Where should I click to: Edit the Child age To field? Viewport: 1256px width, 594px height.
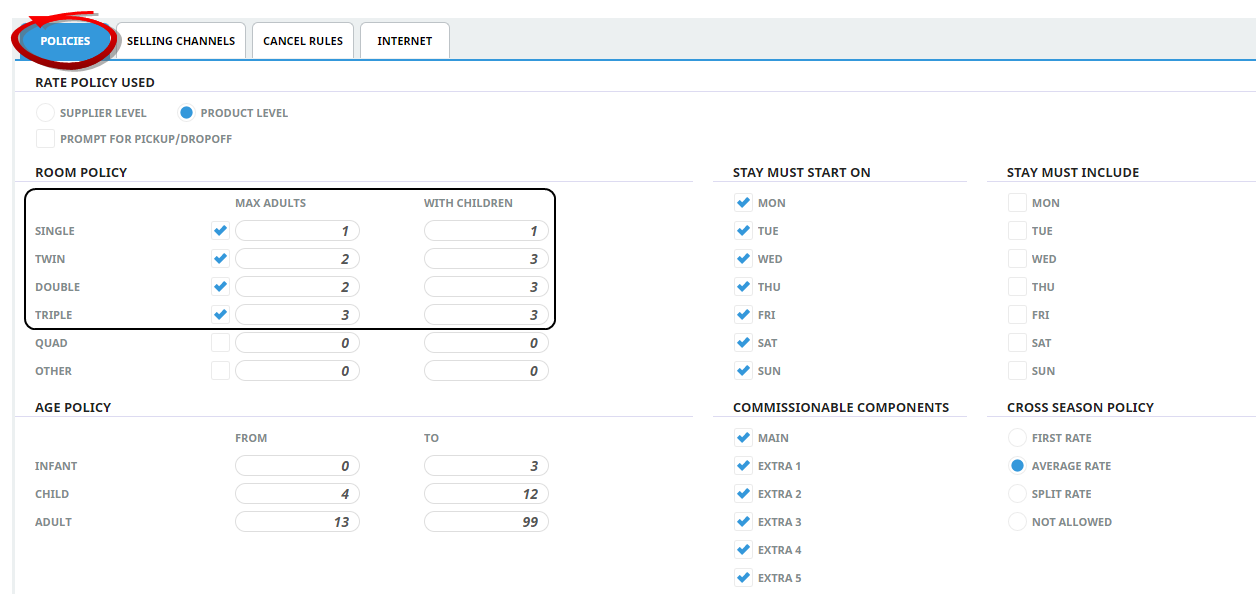coord(486,494)
